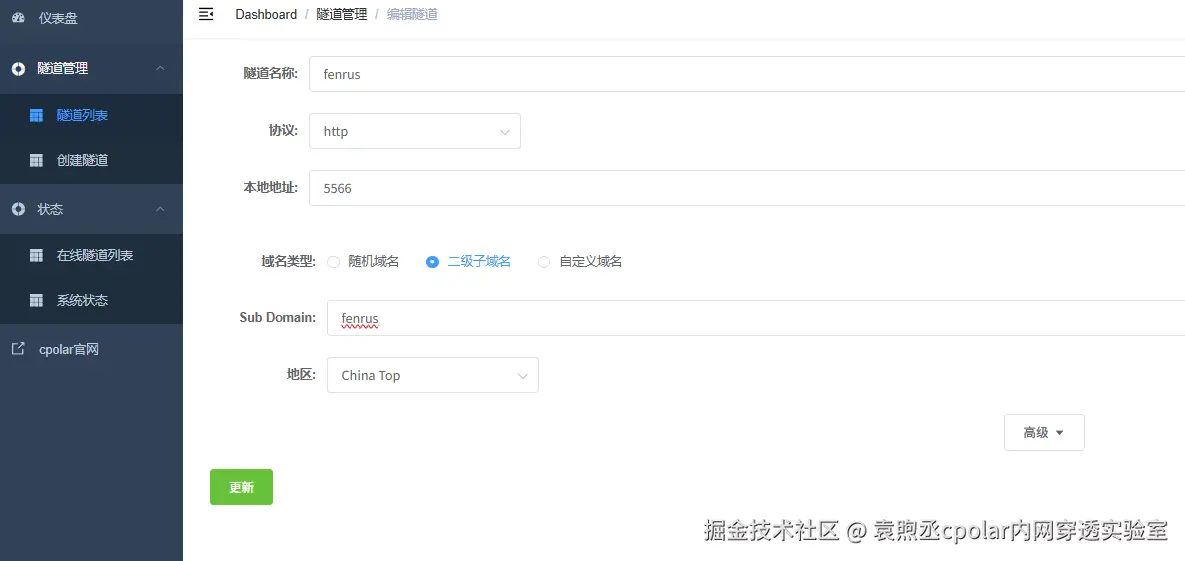Go to Dashboard breadcrumb link
Image resolution: width=1185 pixels, height=561 pixels.
pos(266,14)
